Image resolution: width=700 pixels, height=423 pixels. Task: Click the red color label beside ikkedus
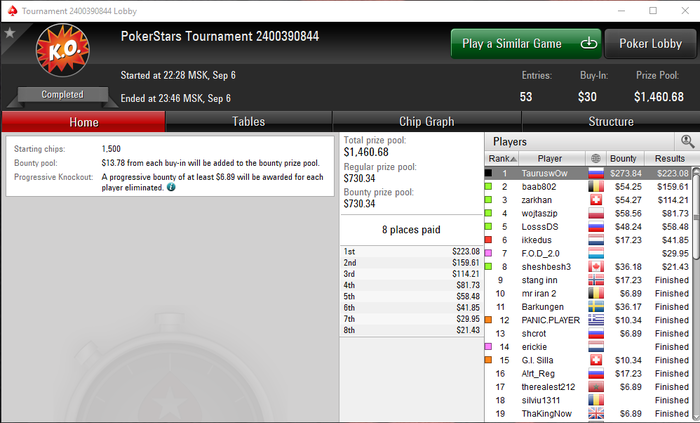tap(488, 240)
